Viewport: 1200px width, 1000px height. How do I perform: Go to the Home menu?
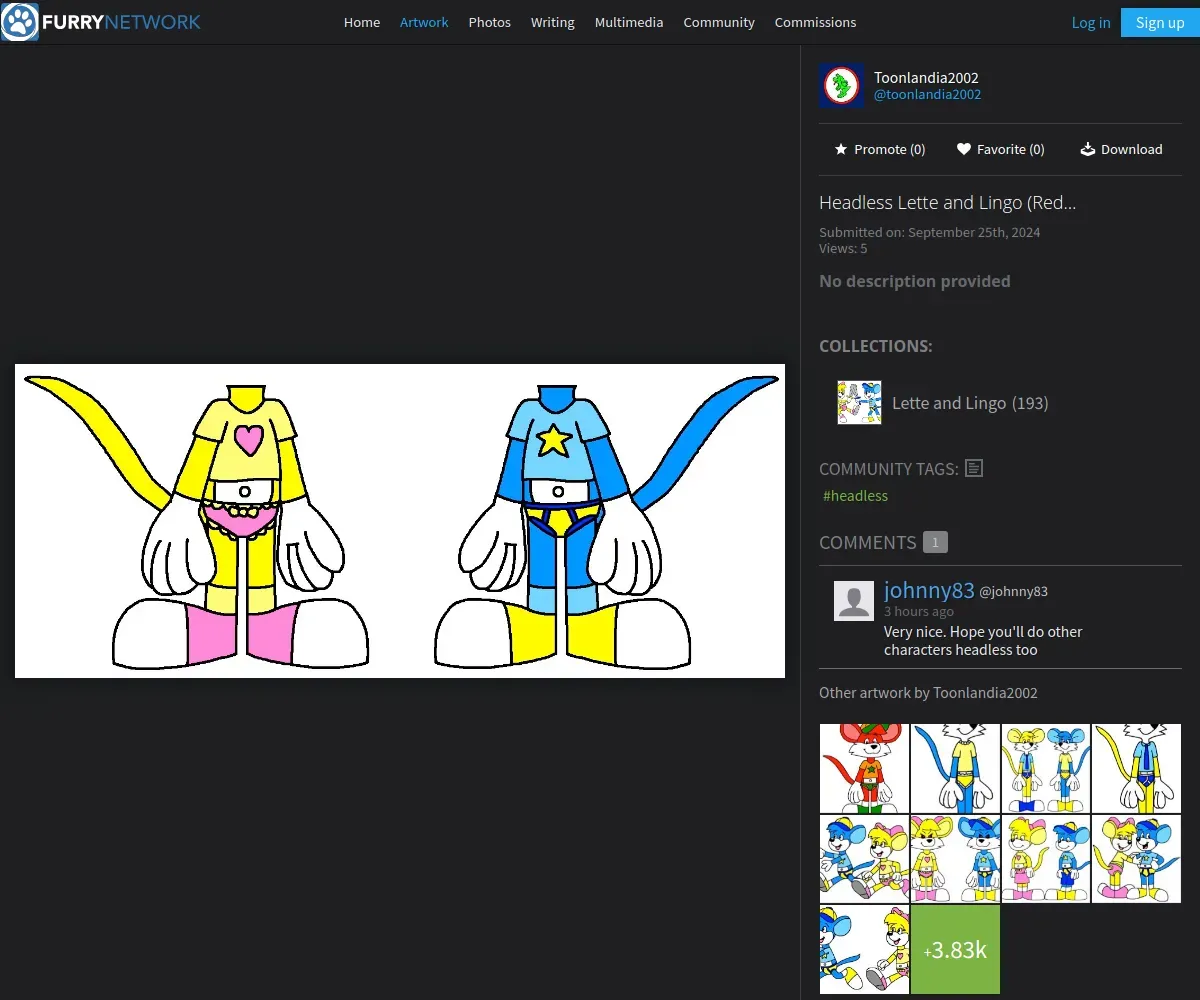[x=362, y=22]
